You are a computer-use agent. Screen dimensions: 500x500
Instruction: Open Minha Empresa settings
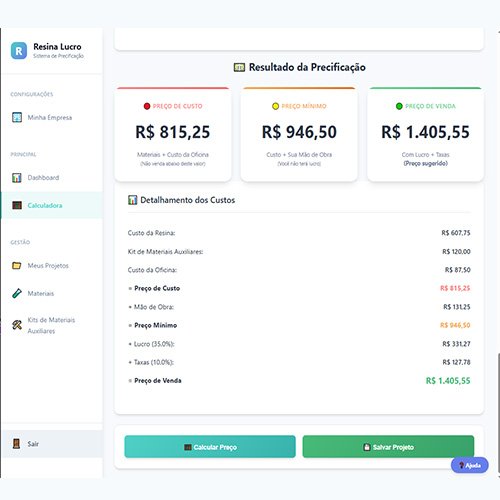[52, 117]
